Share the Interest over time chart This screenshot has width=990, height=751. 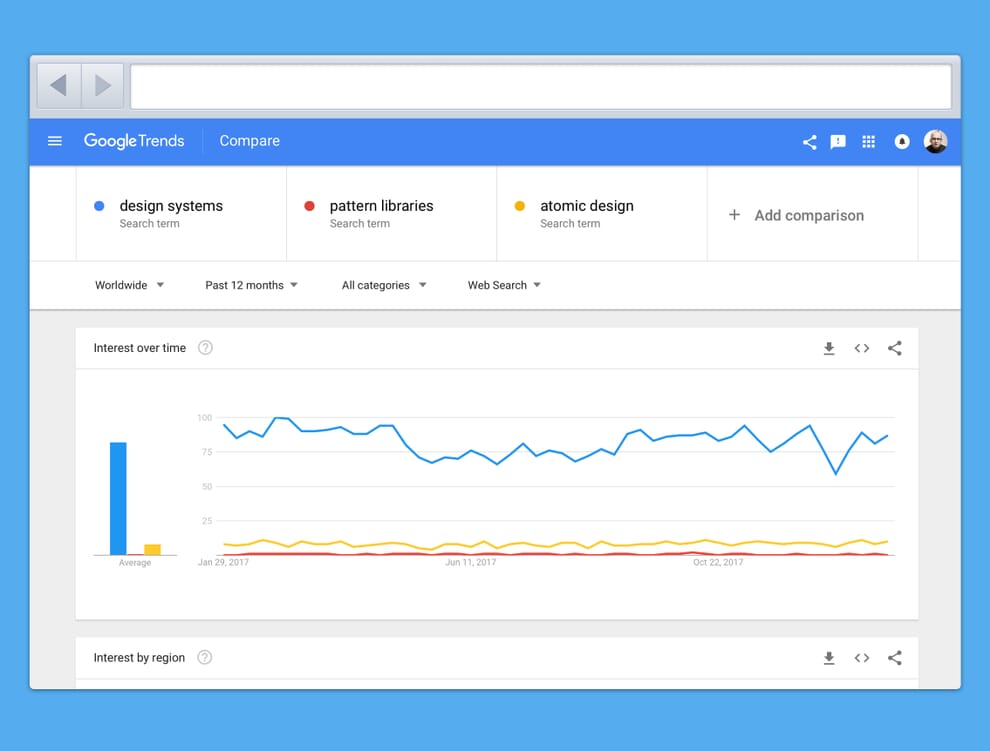pos(894,348)
